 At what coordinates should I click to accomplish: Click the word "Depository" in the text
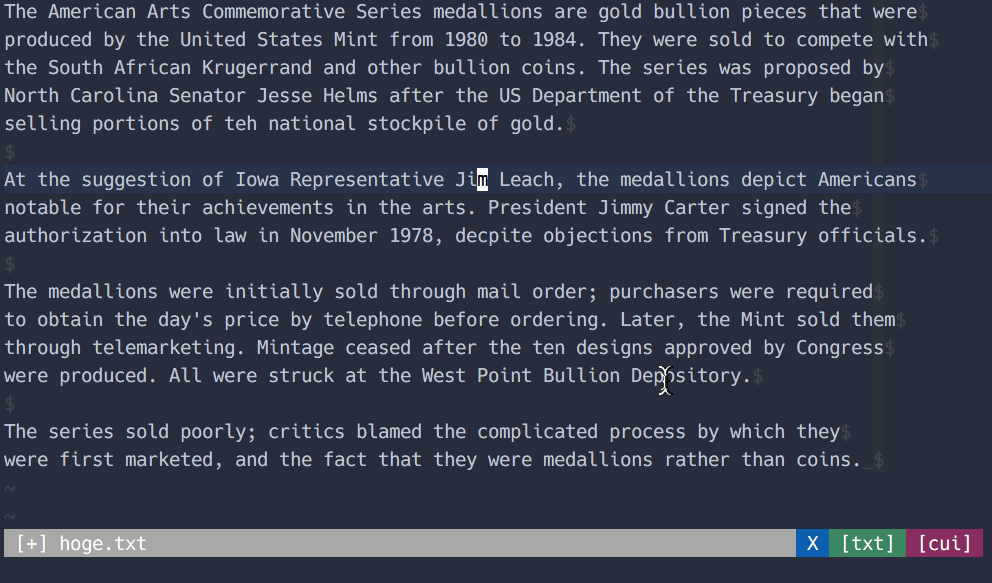[686, 376]
